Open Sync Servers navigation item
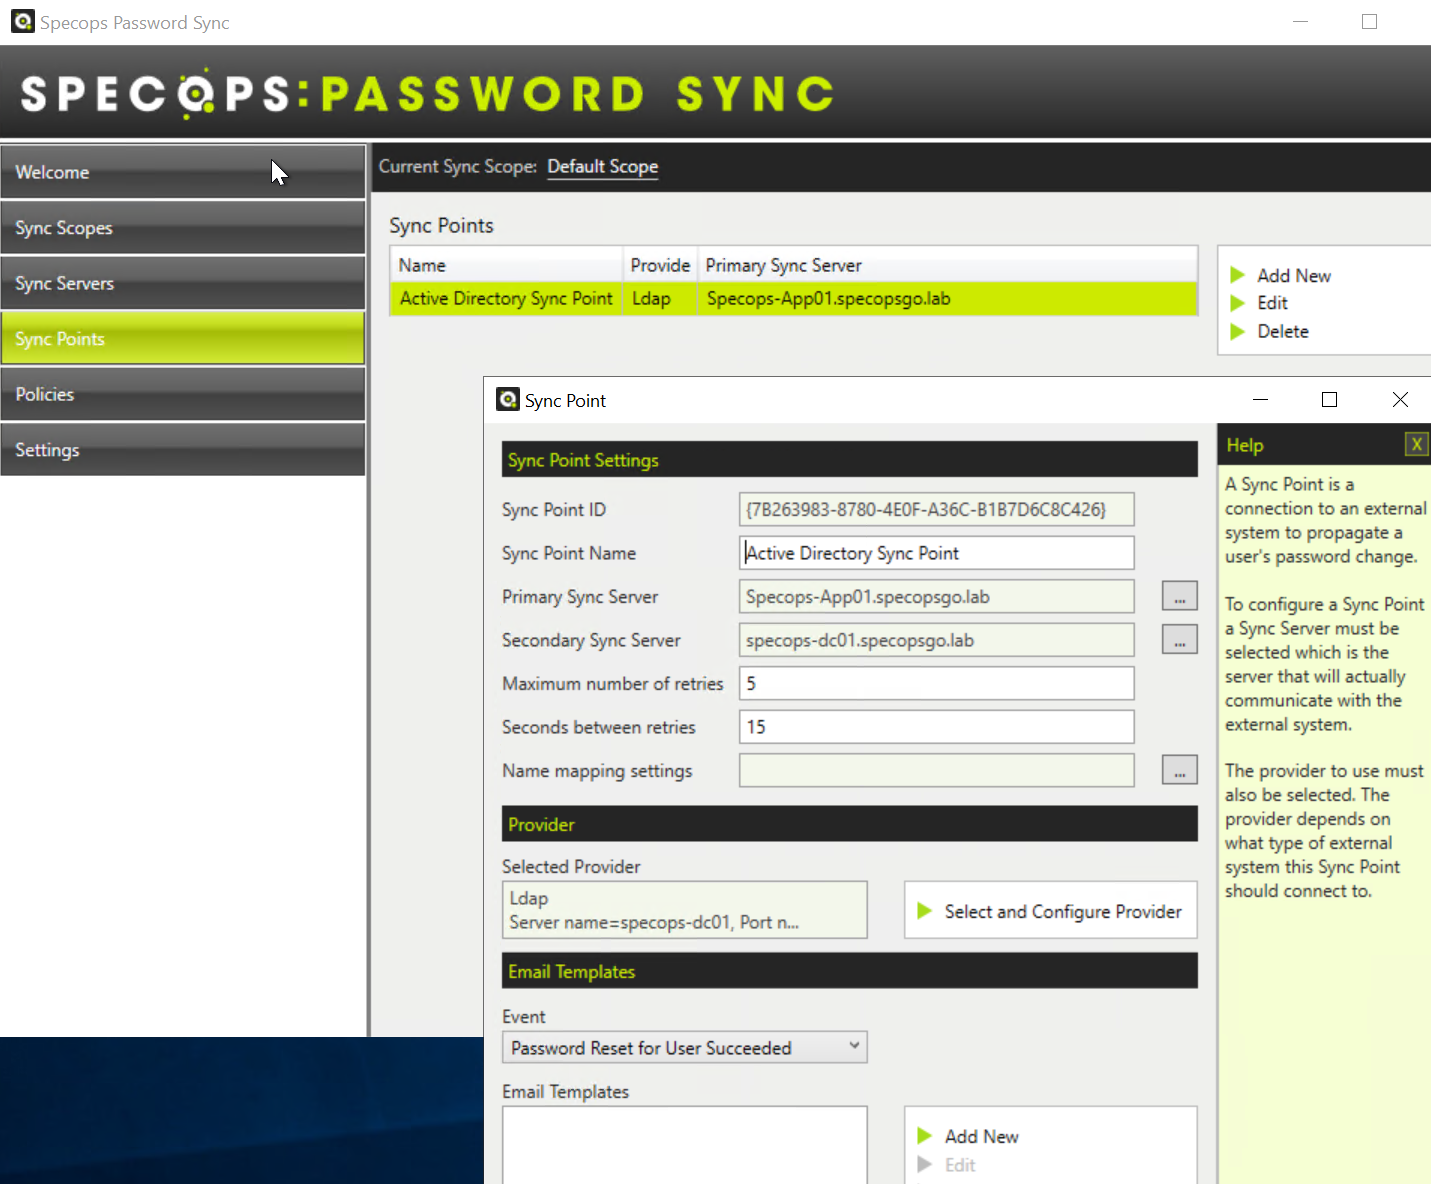 coord(183,283)
